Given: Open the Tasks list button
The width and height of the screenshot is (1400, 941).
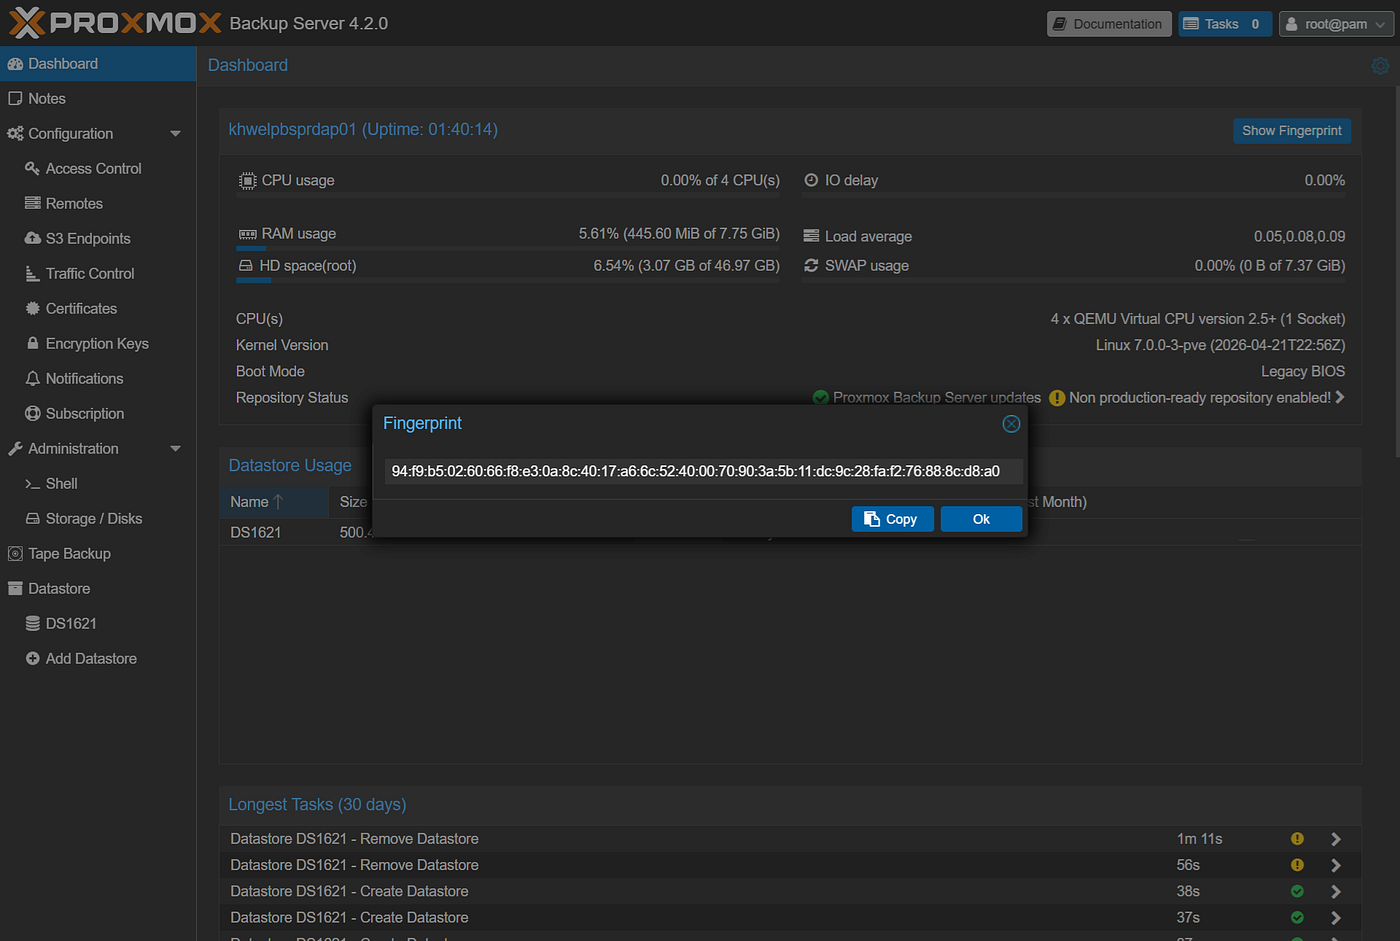Looking at the screenshot, I should tap(1225, 24).
